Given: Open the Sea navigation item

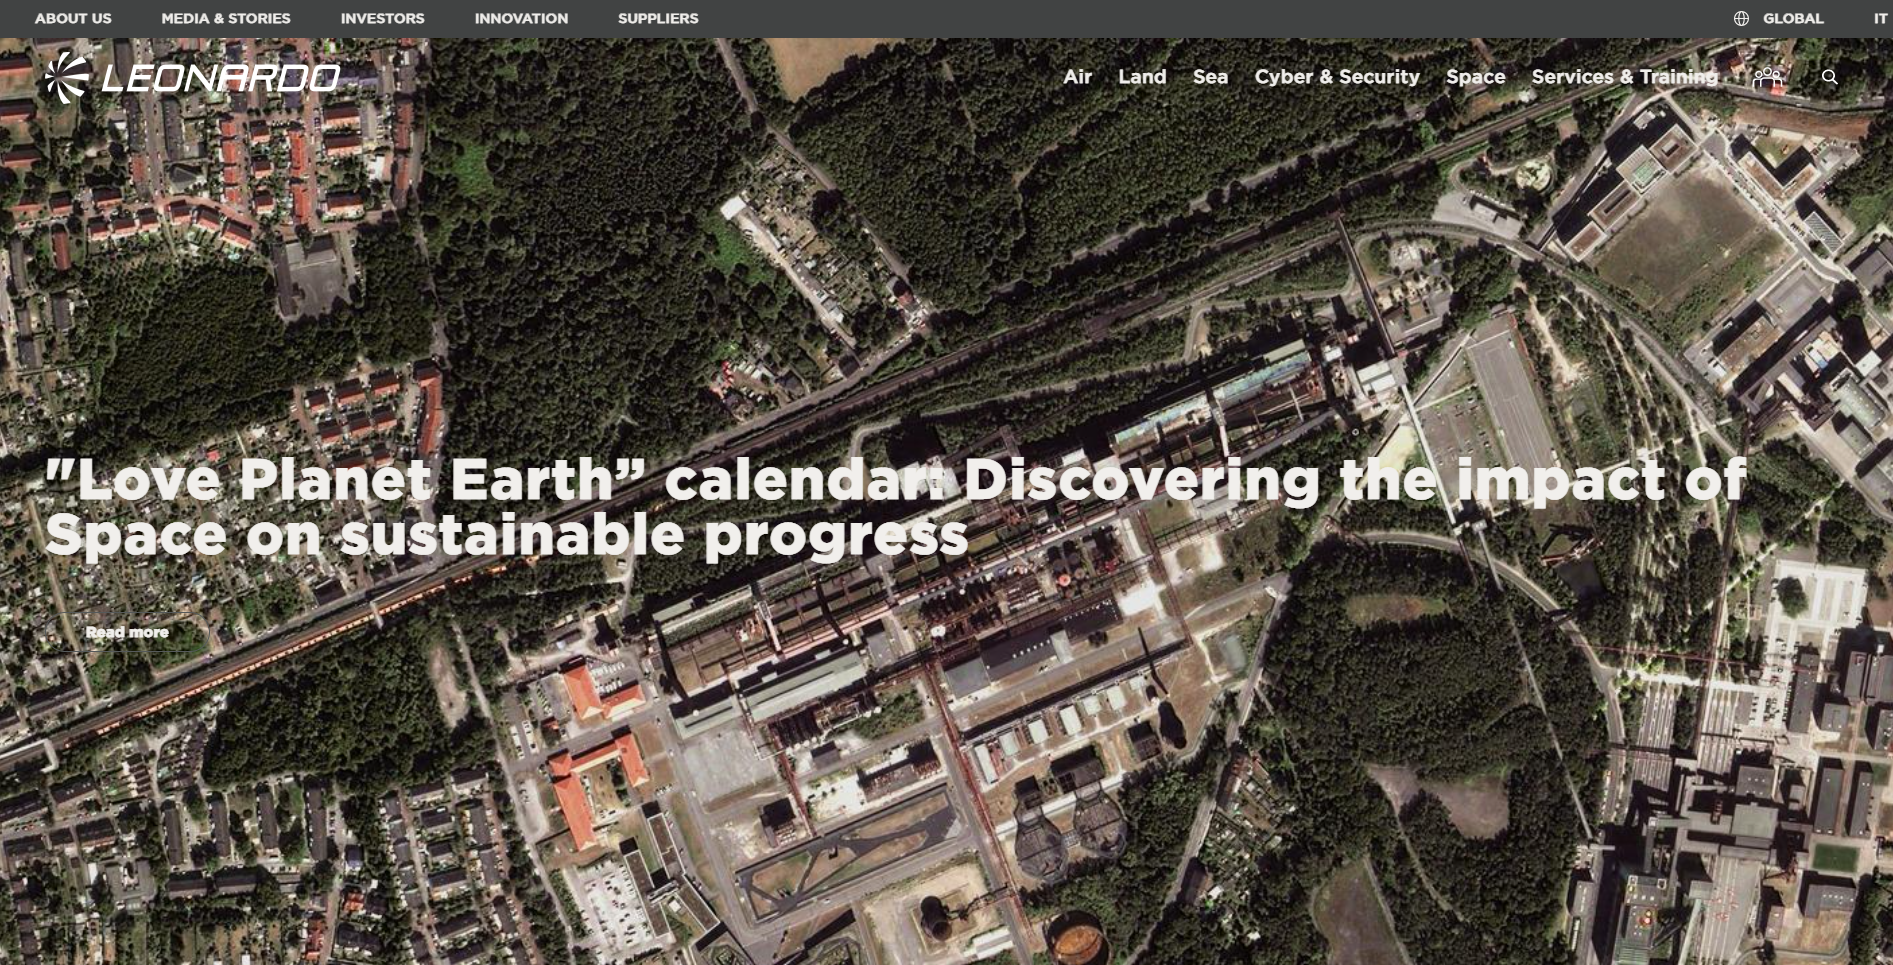Looking at the screenshot, I should (x=1210, y=77).
